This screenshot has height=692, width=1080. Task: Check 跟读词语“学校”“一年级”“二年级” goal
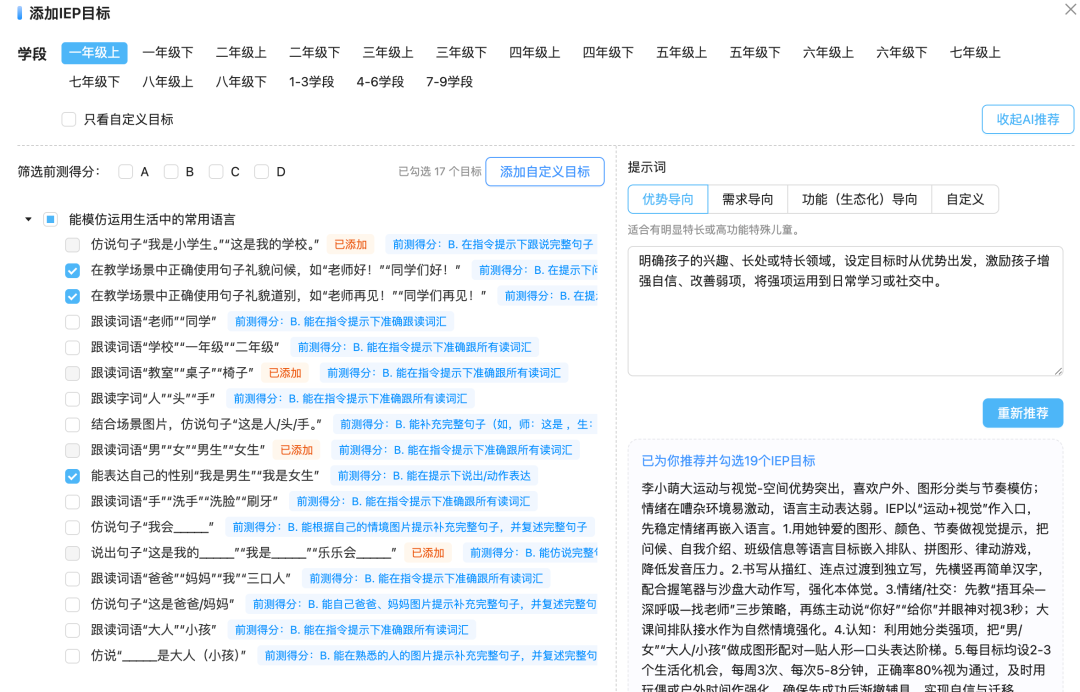pos(72,347)
